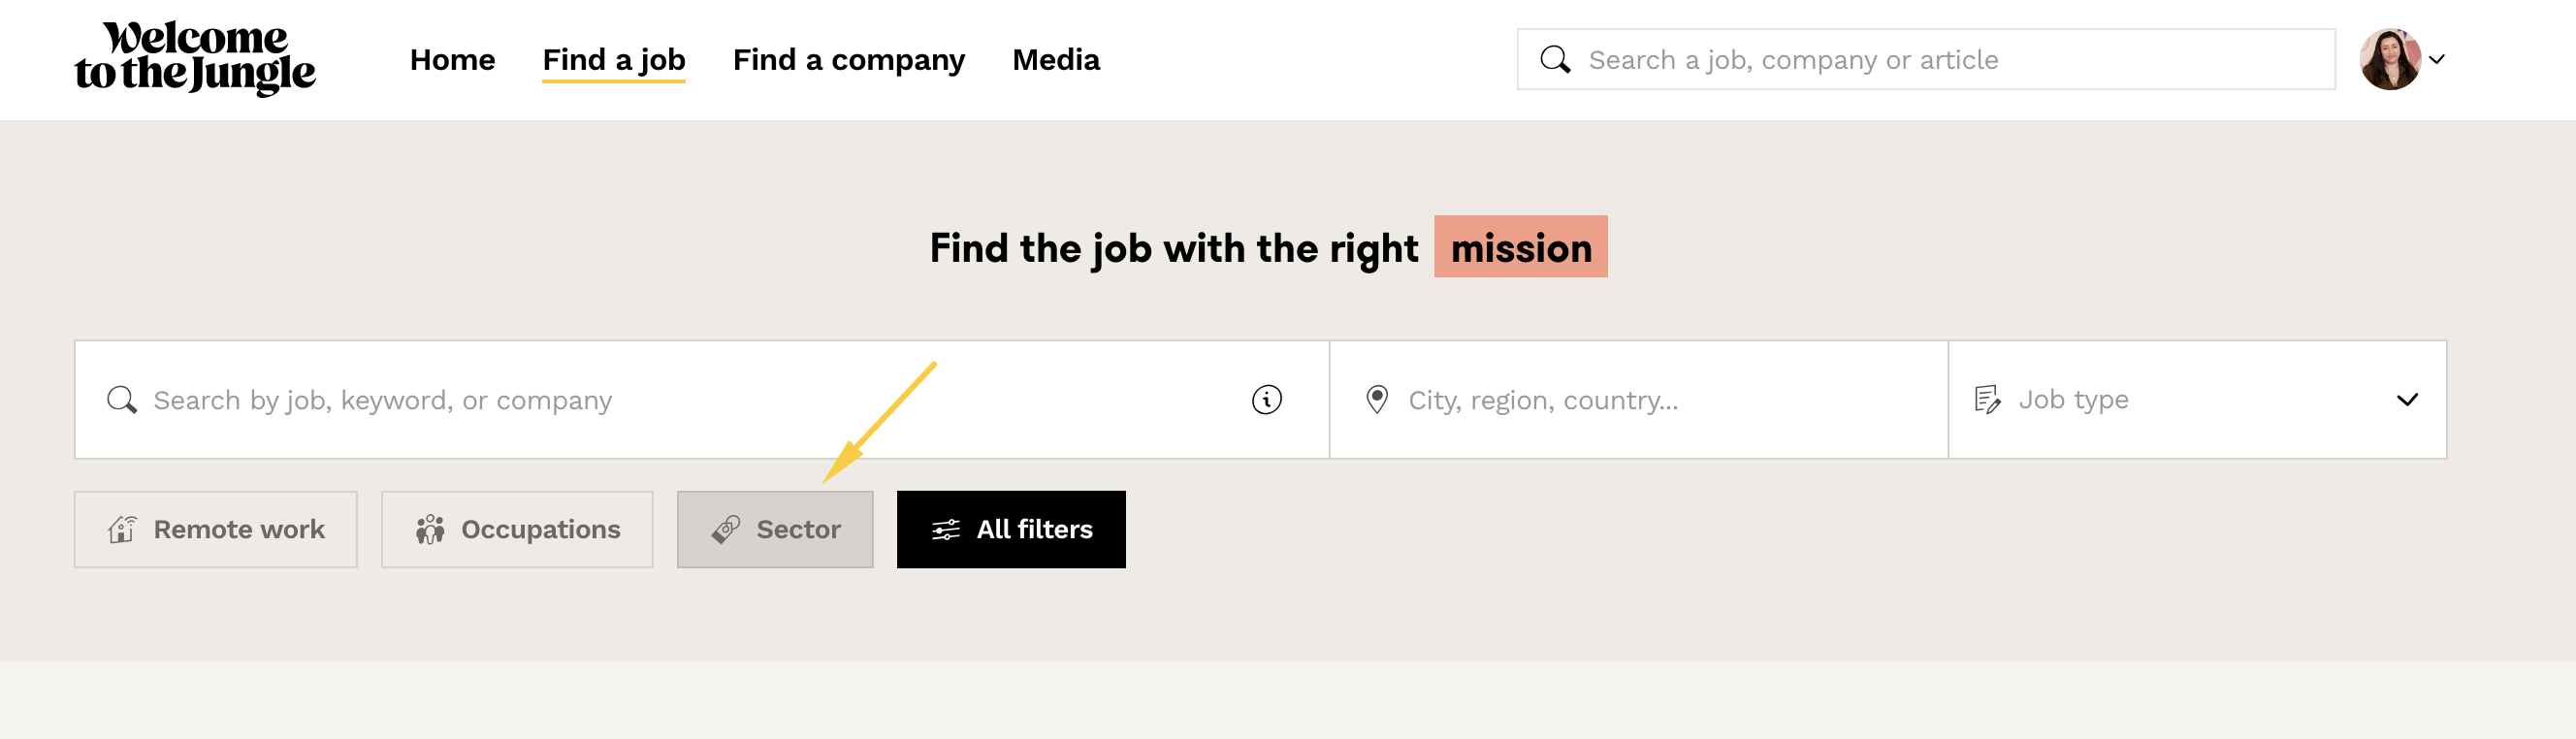Image resolution: width=2576 pixels, height=739 pixels.
Task: Click the location pin icon
Action: pyautogui.click(x=1377, y=400)
